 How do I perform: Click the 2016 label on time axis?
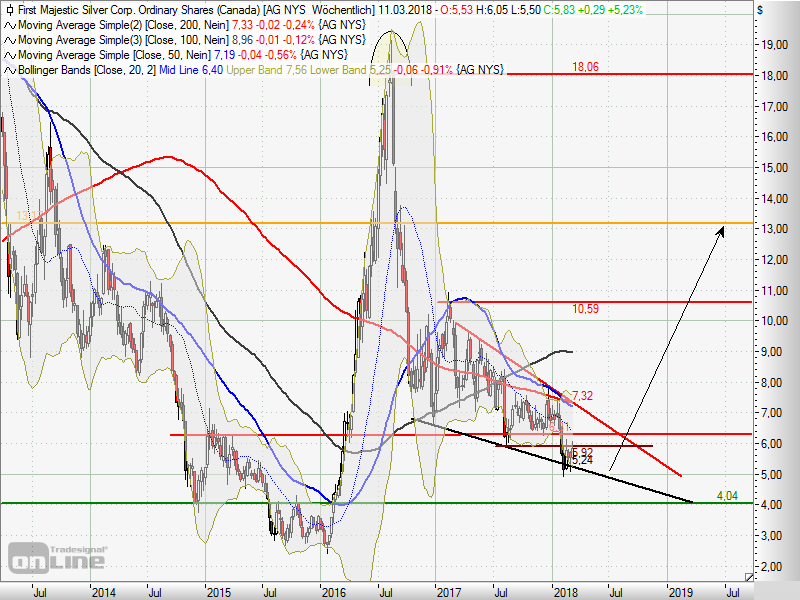click(334, 593)
